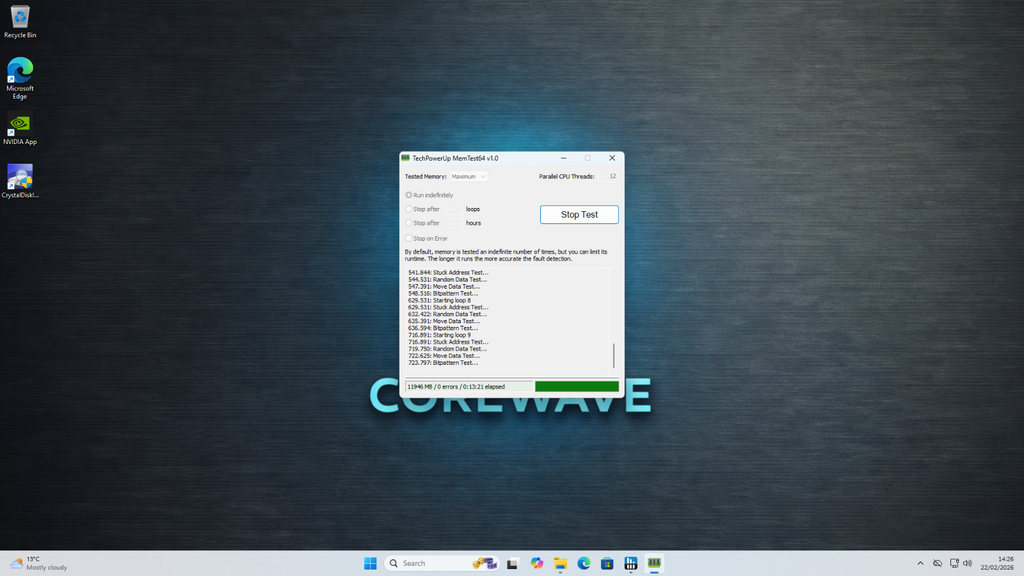This screenshot has width=1024, height=576.
Task: Enable the Stop on Error checkbox
Action: [x=409, y=238]
